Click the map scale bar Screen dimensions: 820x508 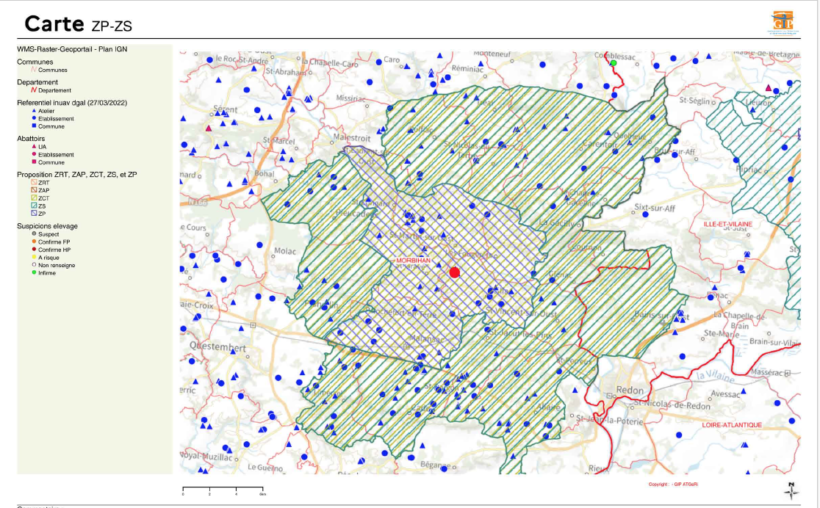click(x=224, y=490)
